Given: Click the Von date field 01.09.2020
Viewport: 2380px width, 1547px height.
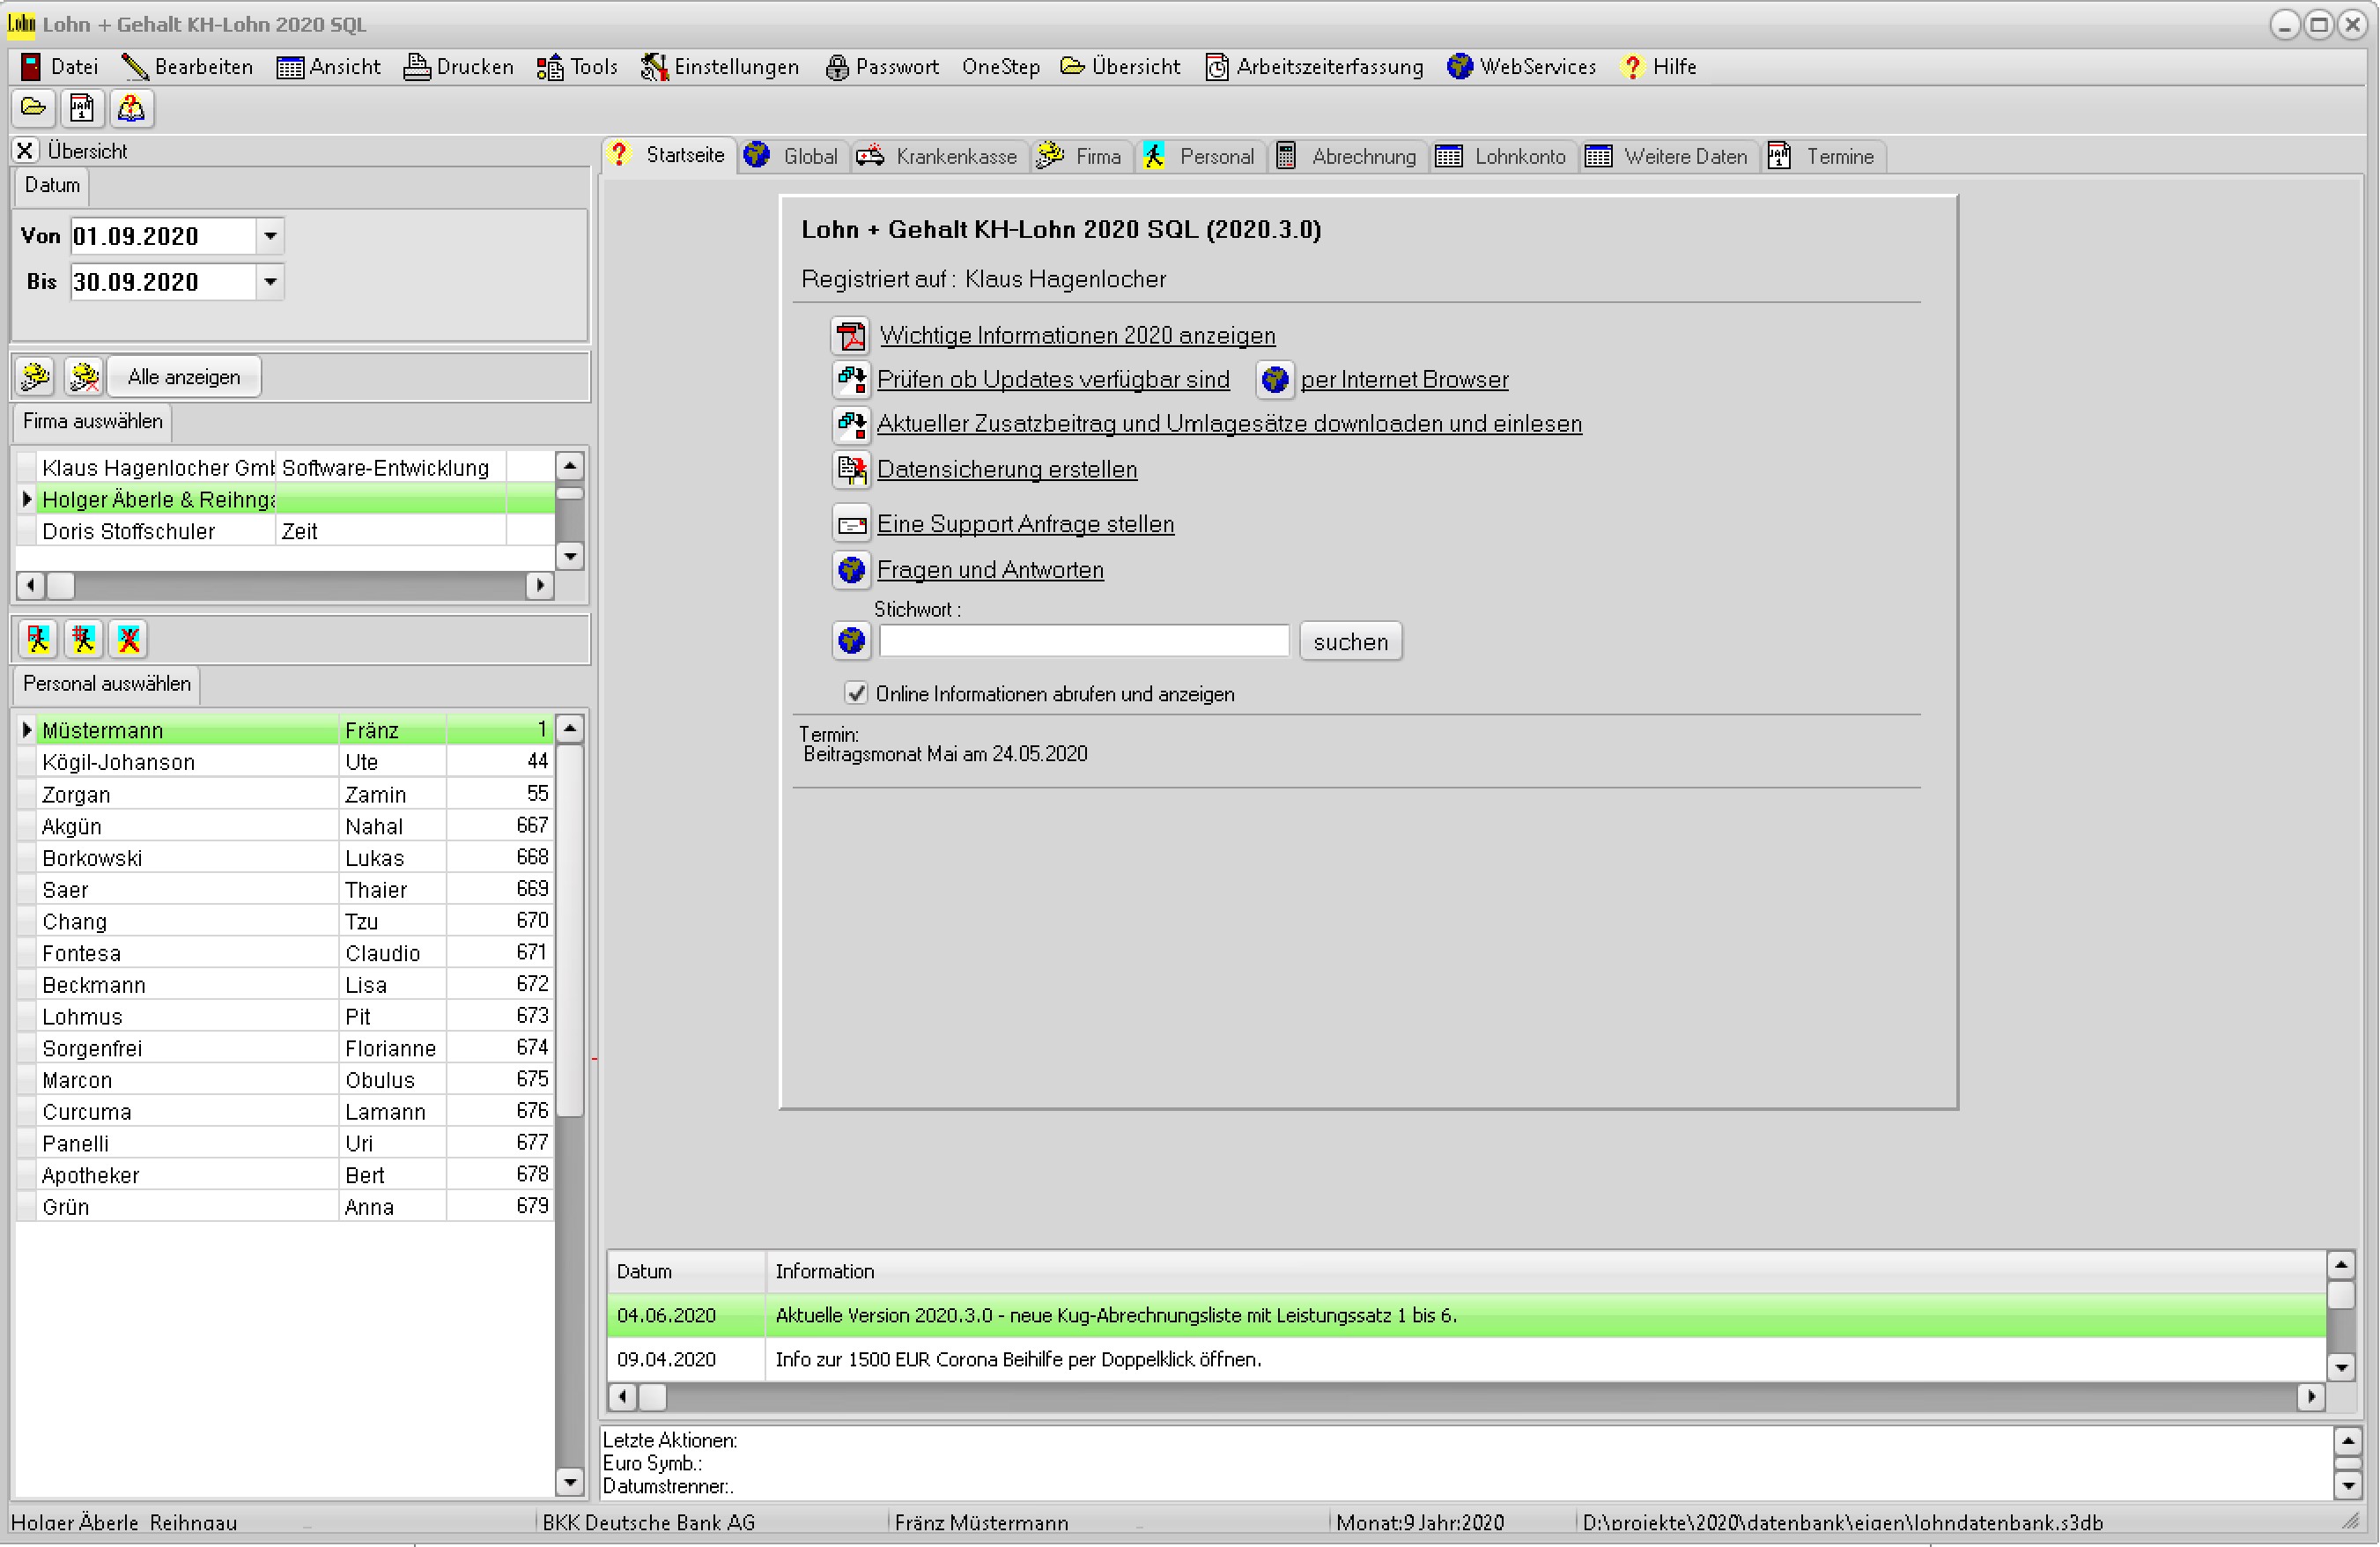Looking at the screenshot, I should pos(163,236).
